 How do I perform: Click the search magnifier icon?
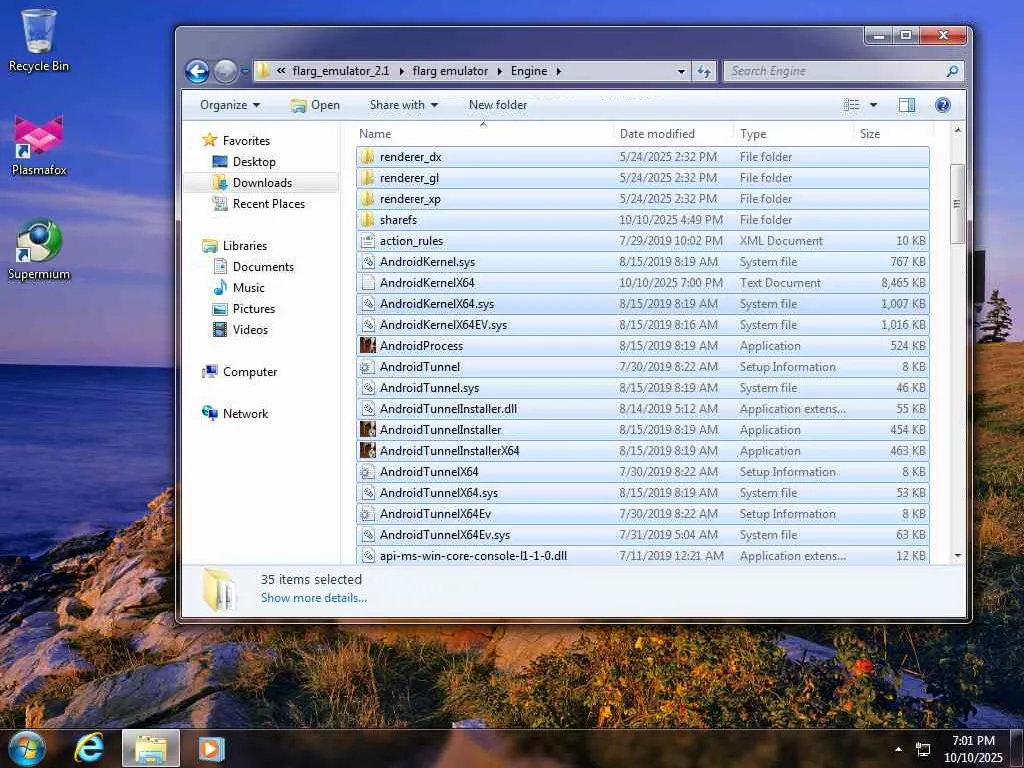[x=952, y=71]
